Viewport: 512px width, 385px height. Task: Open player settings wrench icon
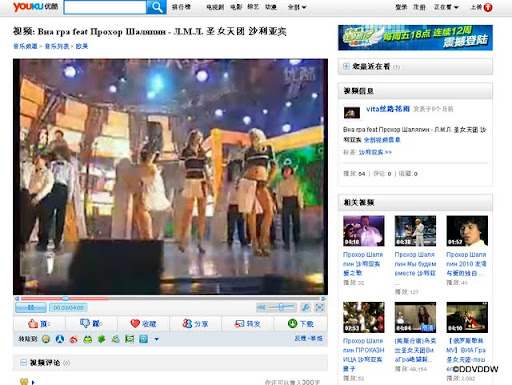[306, 307]
